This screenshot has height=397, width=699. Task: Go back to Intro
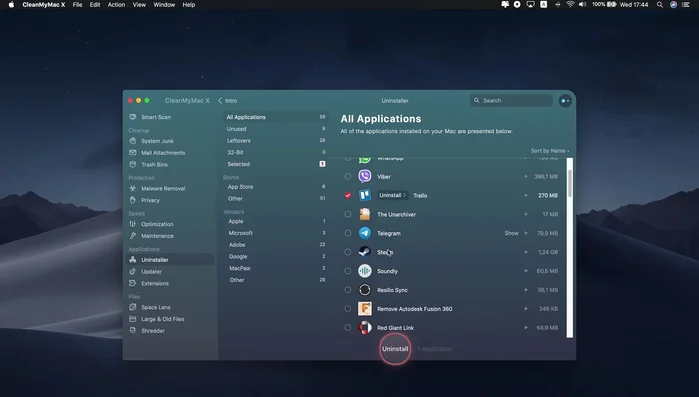(x=227, y=101)
